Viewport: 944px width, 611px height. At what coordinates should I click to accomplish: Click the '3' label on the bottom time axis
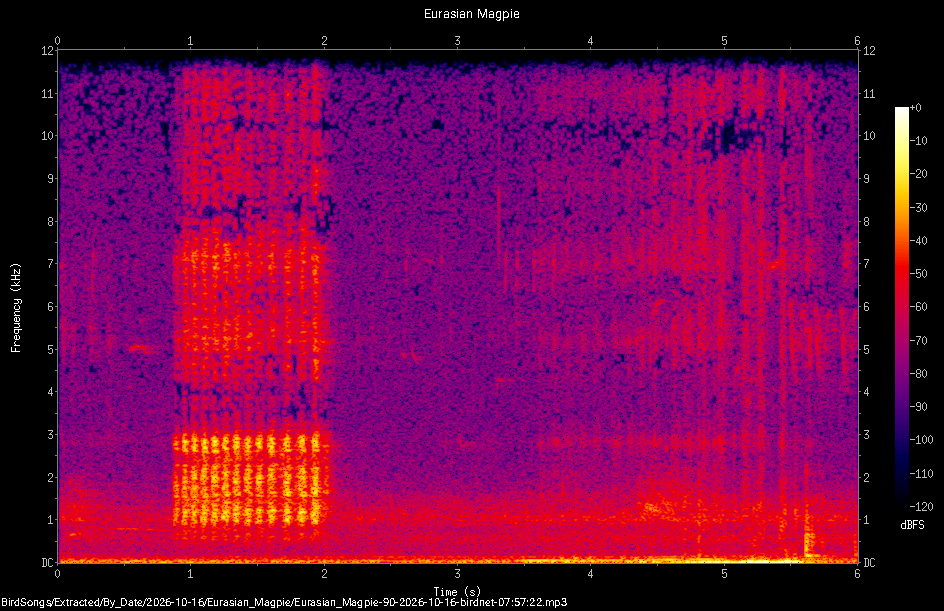(458, 574)
